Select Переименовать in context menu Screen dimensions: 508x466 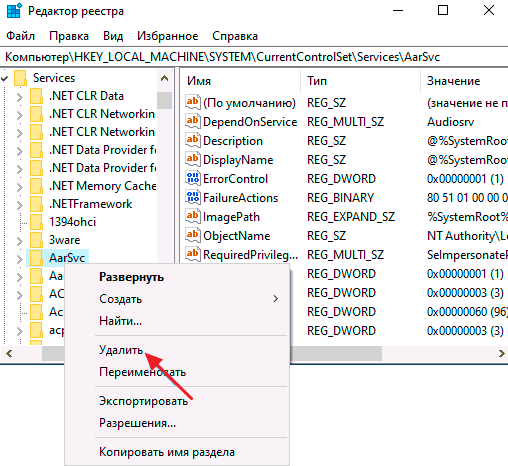(x=177, y=372)
